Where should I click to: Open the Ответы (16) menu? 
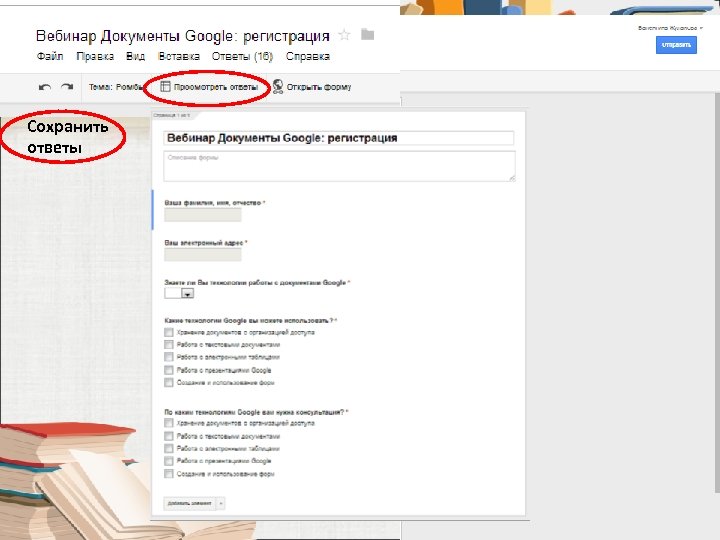pos(242,56)
